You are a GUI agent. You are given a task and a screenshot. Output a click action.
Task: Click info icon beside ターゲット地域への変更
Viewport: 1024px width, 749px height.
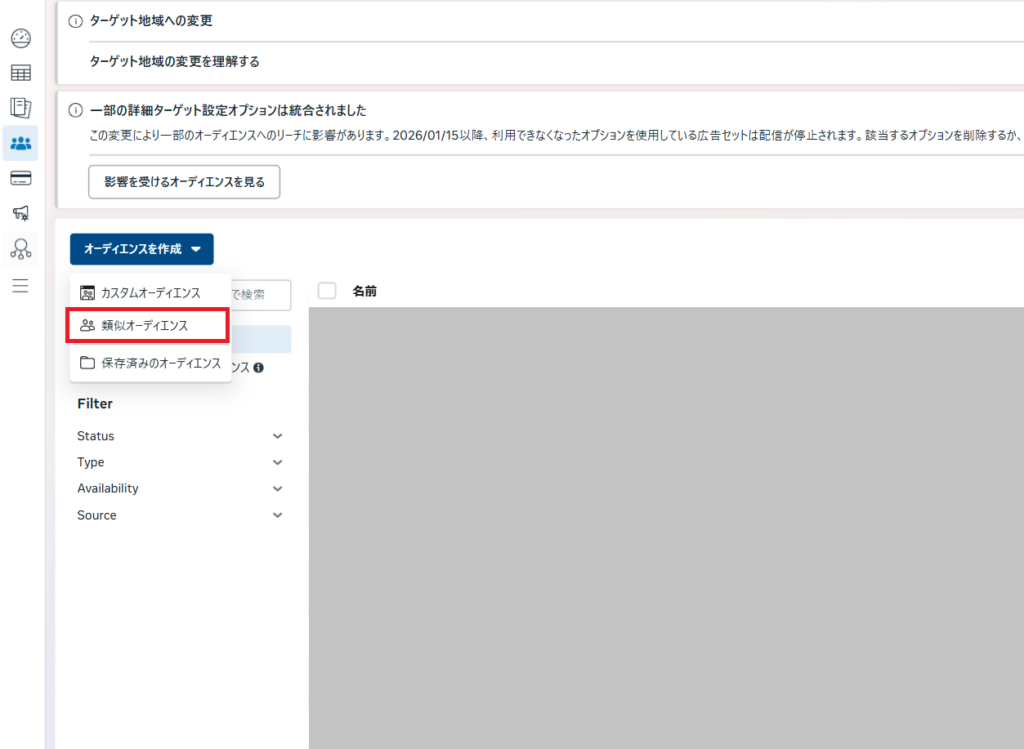click(76, 21)
